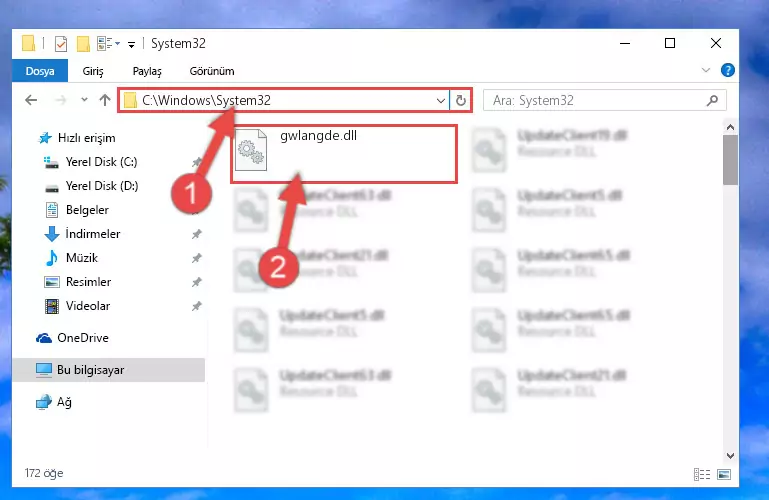Close the System32 window
Image resolution: width=769 pixels, height=500 pixels.
pyautogui.click(x=716, y=44)
